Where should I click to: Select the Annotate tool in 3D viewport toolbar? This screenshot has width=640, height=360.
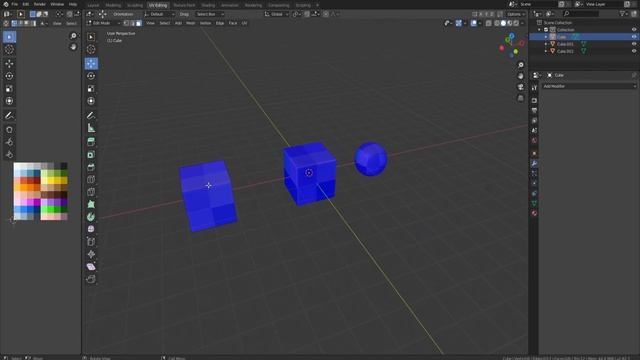91,116
